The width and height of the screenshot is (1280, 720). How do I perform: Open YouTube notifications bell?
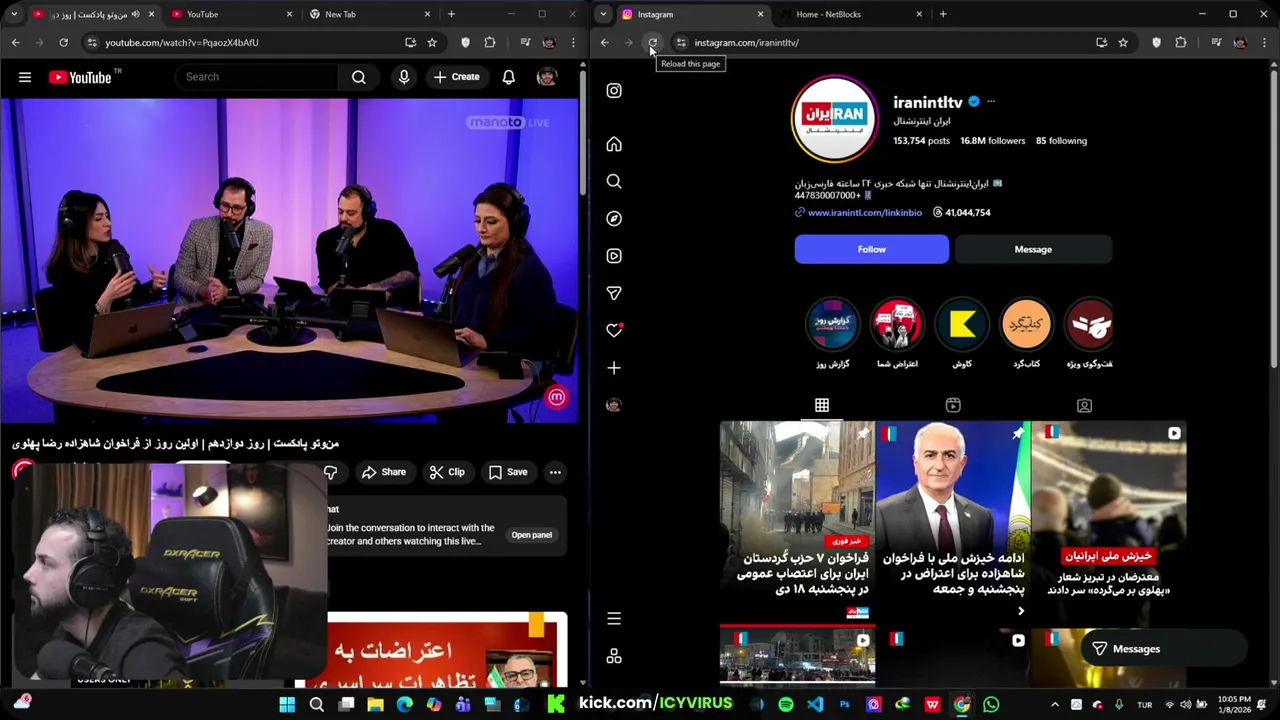[509, 77]
